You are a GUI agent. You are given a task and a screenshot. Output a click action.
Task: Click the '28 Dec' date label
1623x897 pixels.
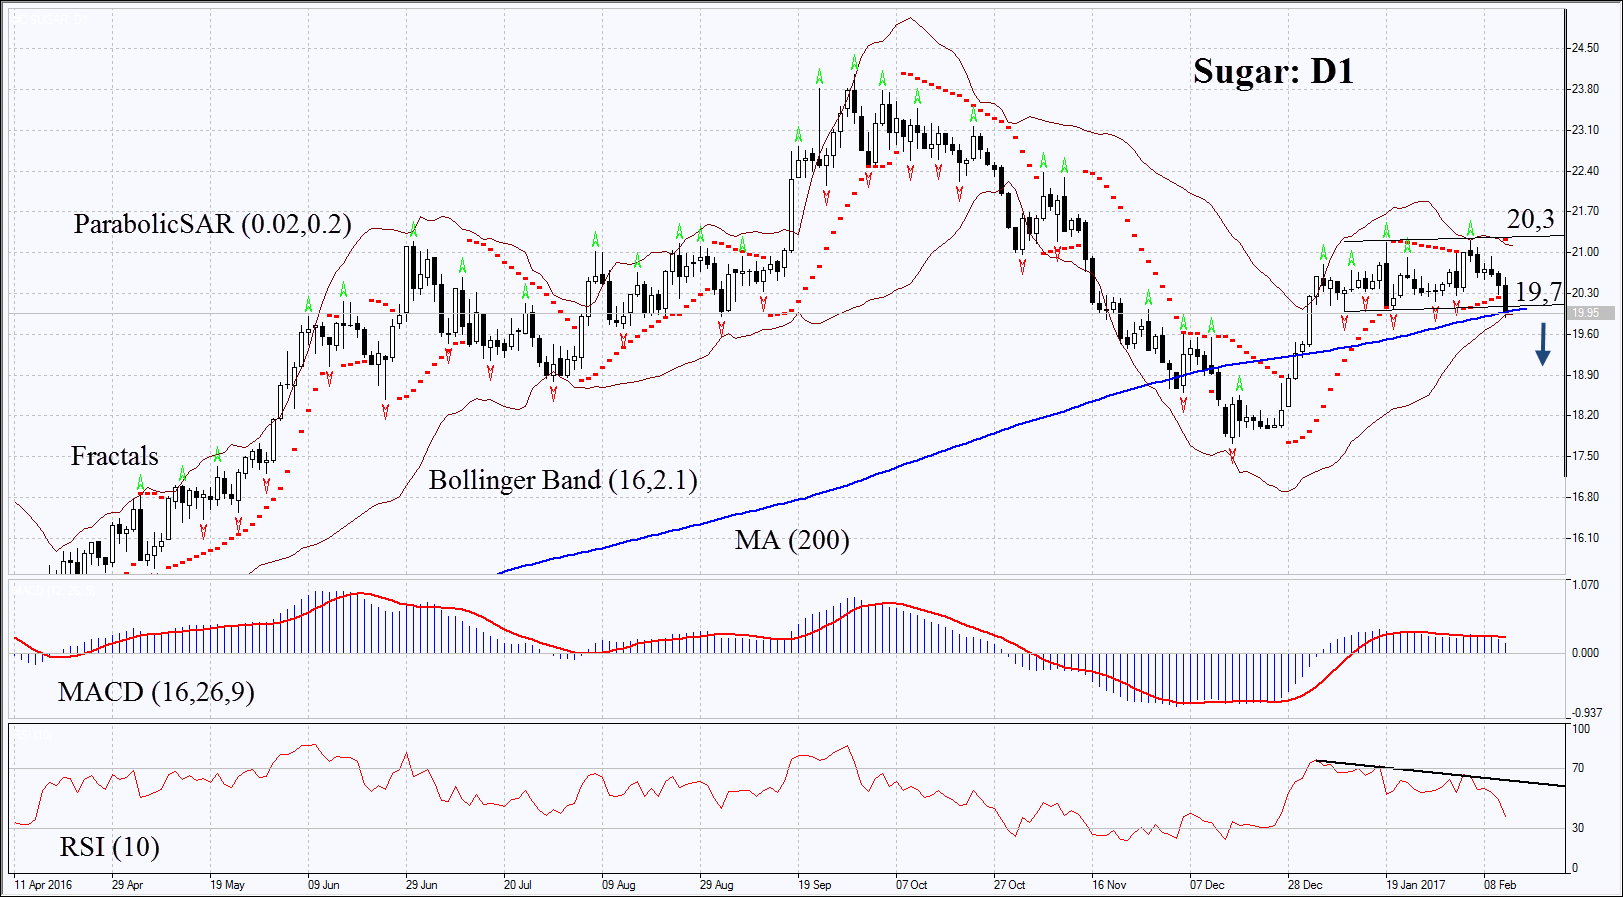point(1305,885)
